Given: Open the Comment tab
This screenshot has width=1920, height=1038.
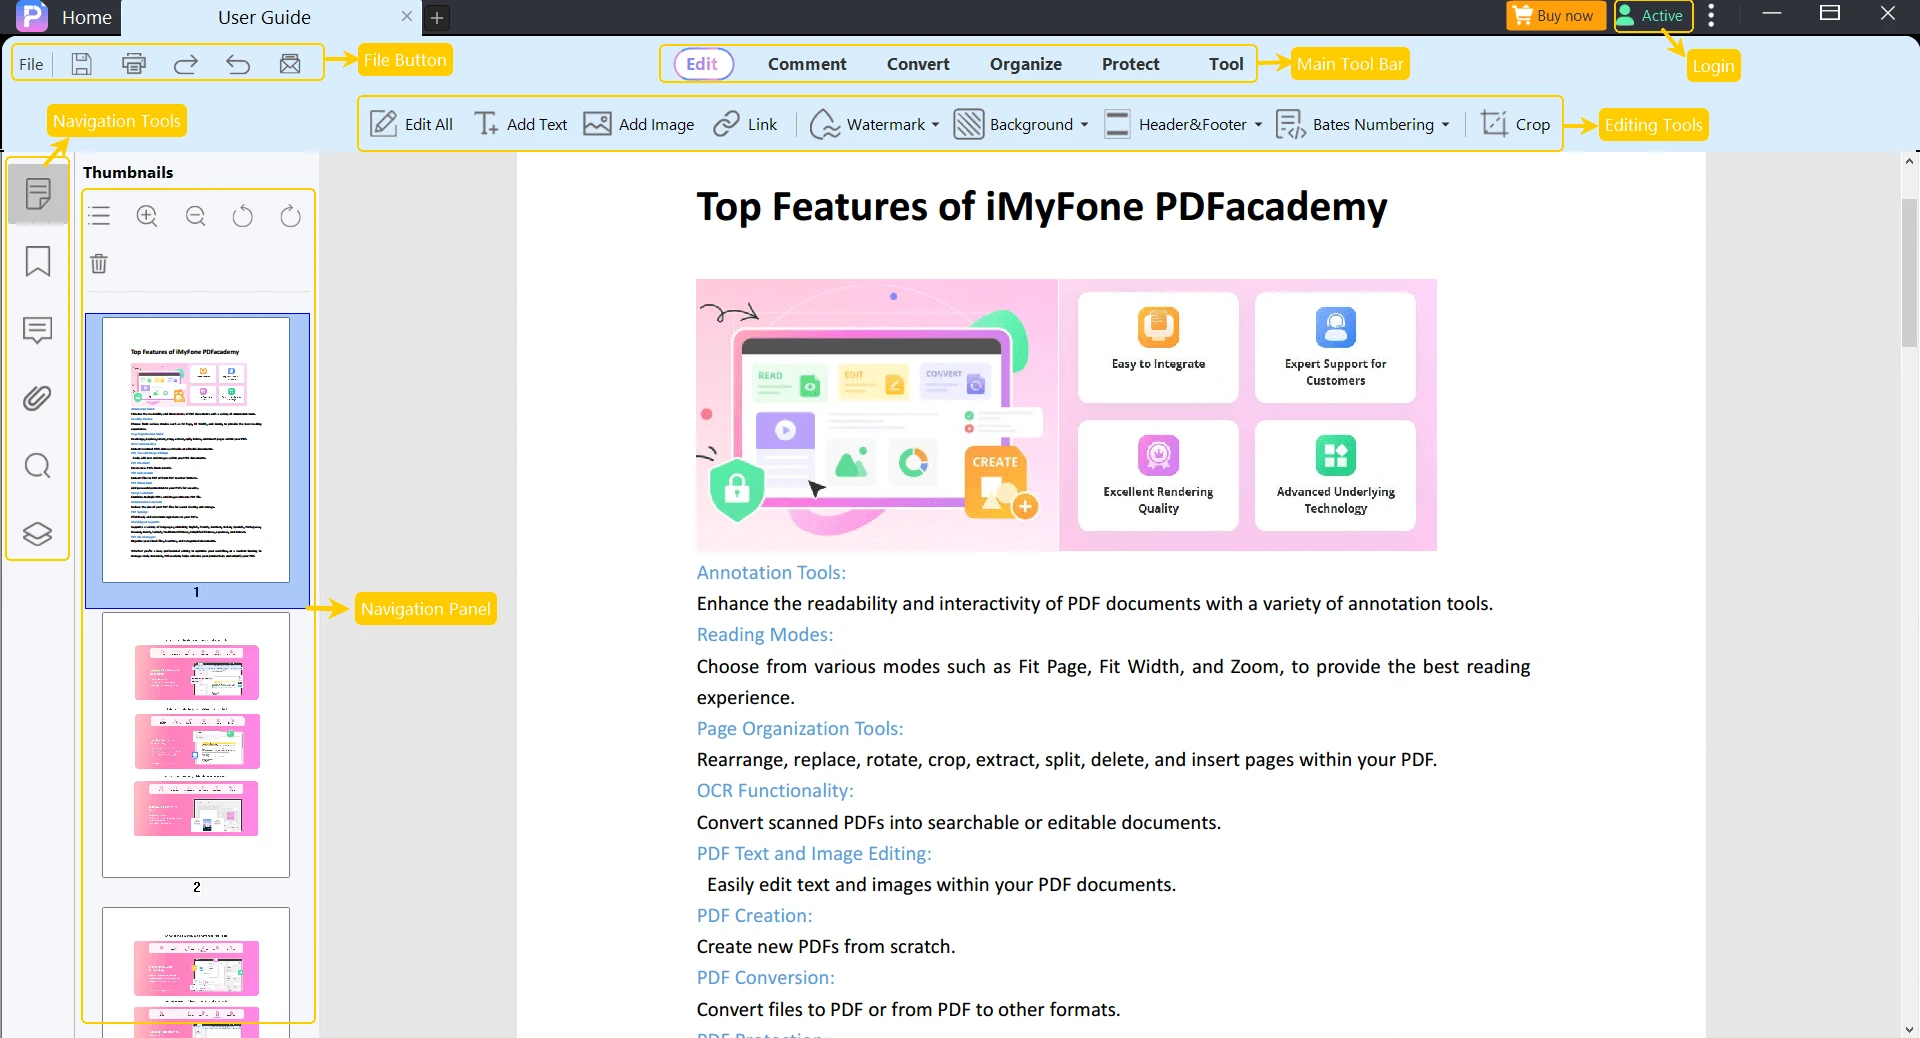Looking at the screenshot, I should tap(807, 64).
